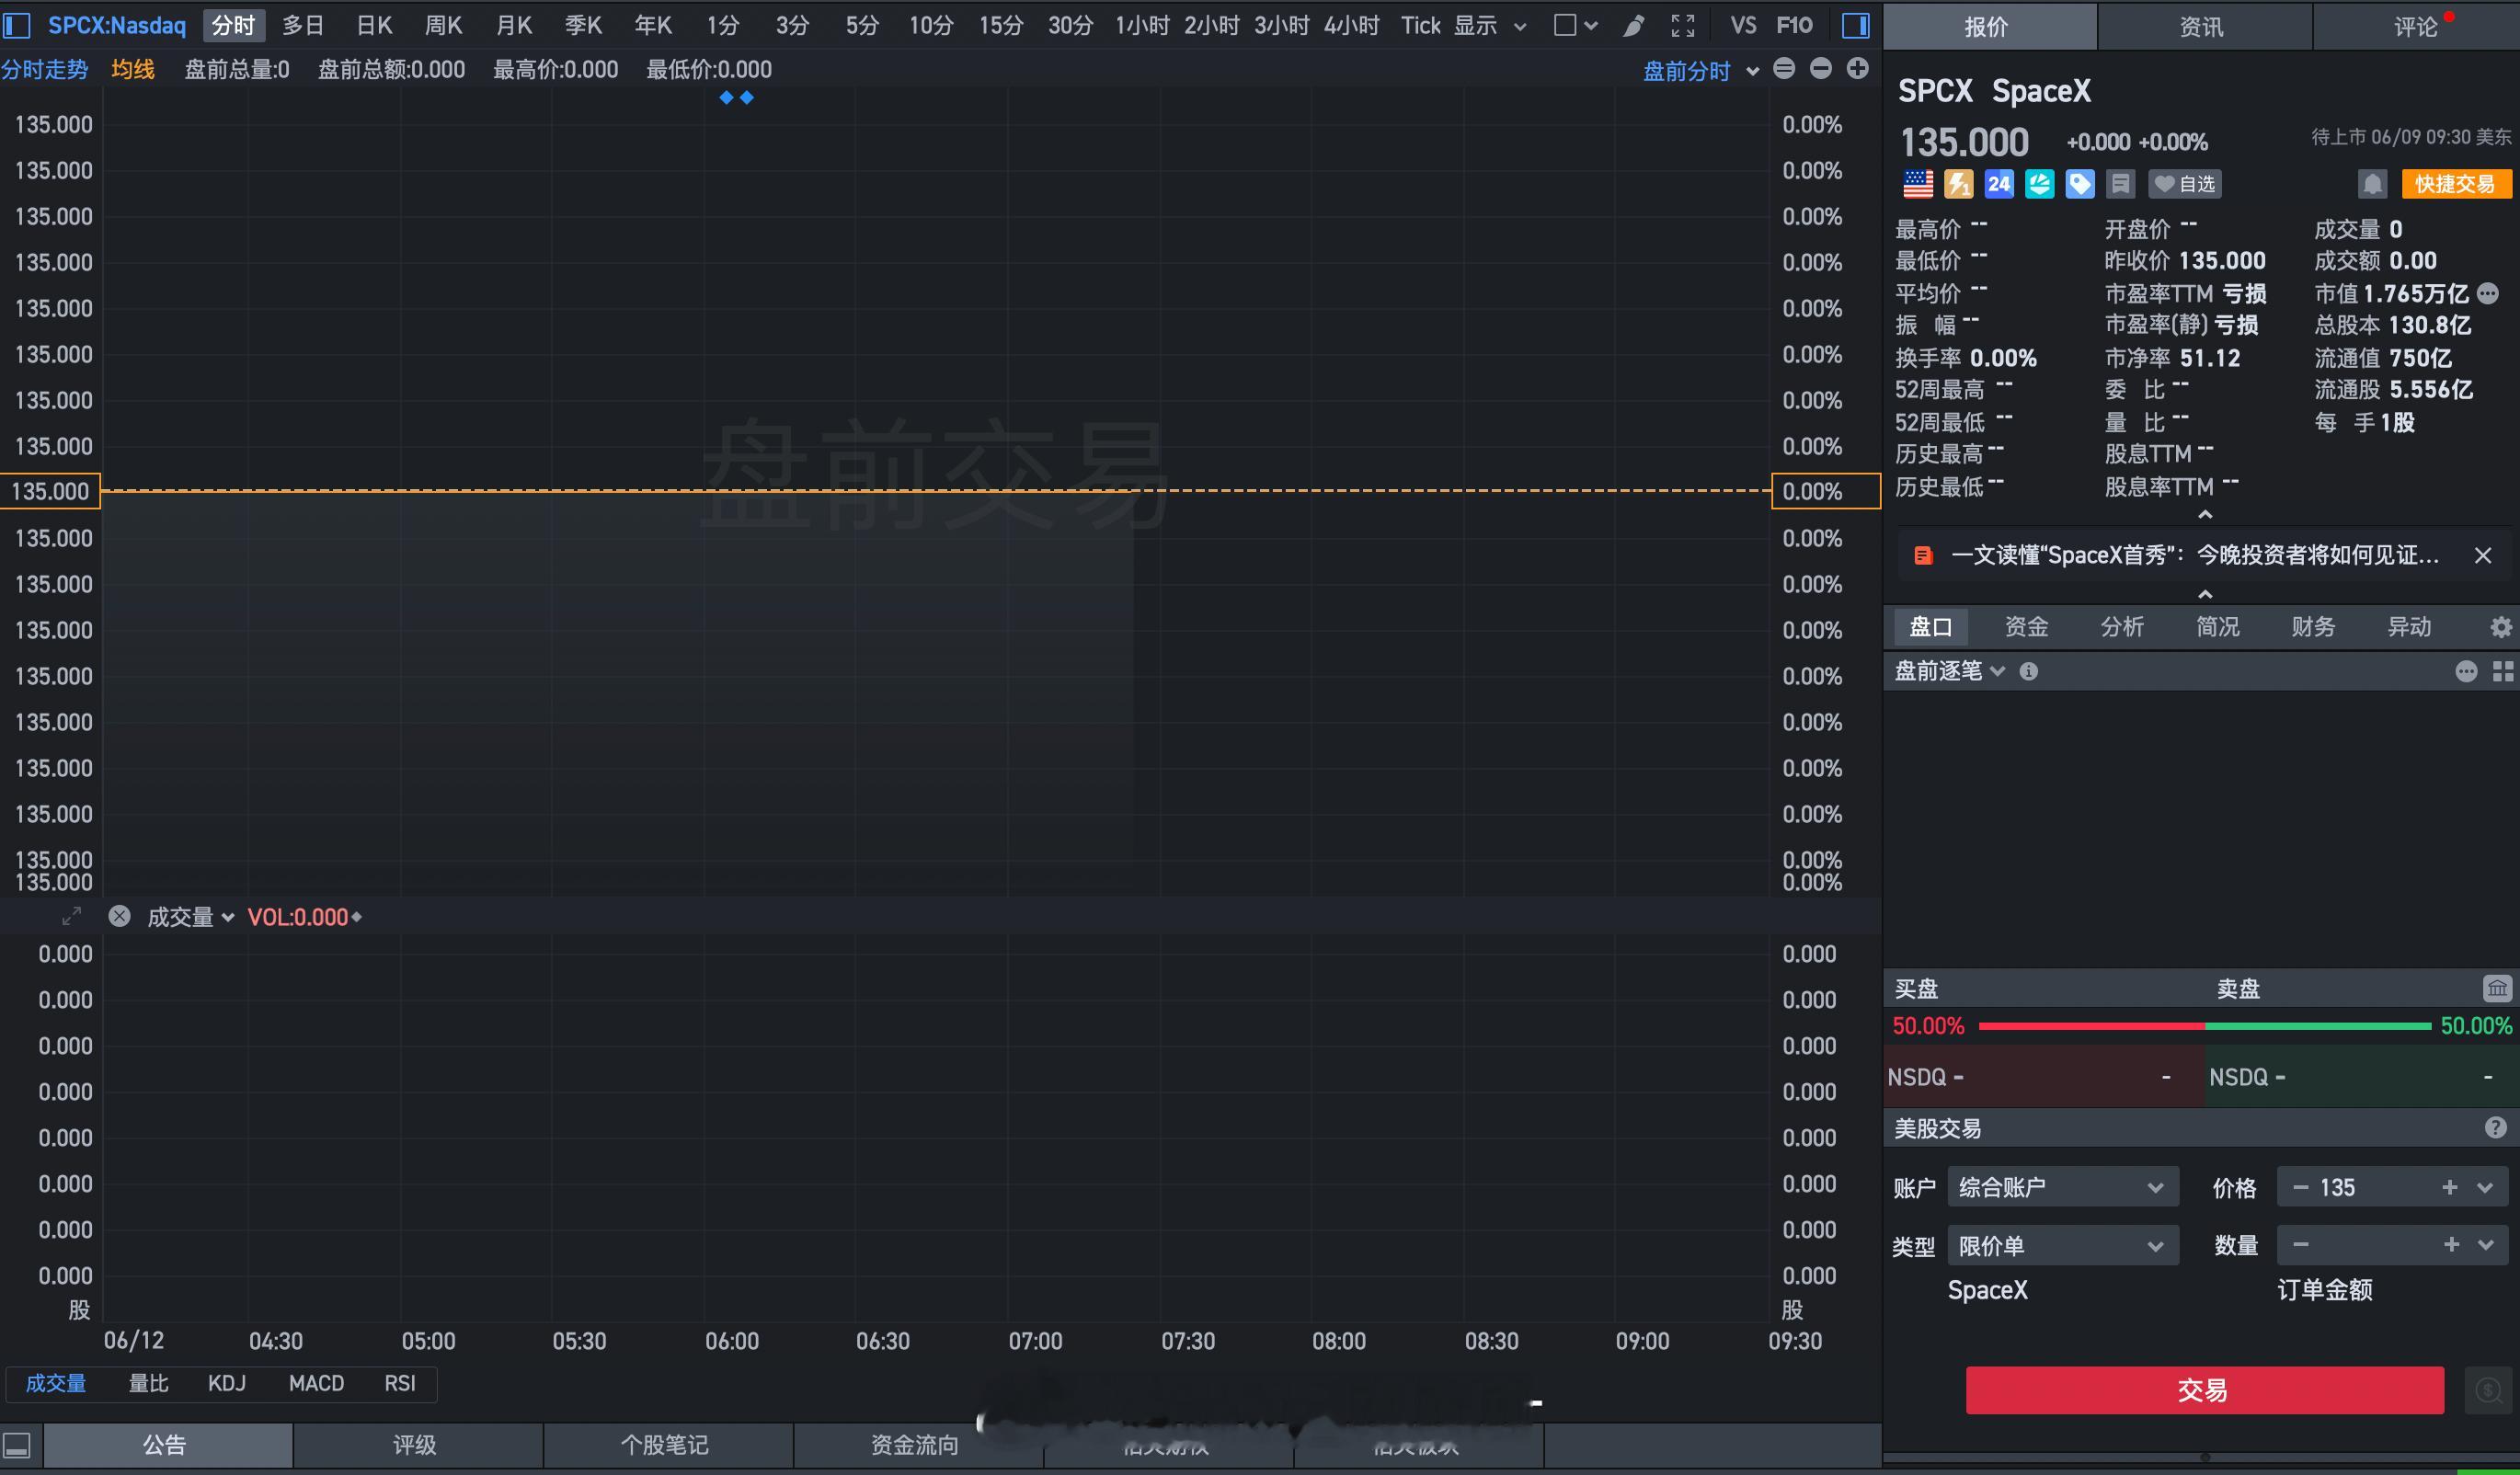Open quantity field dropdown arrow
The height and width of the screenshot is (1475, 2520).
coord(2486,1244)
